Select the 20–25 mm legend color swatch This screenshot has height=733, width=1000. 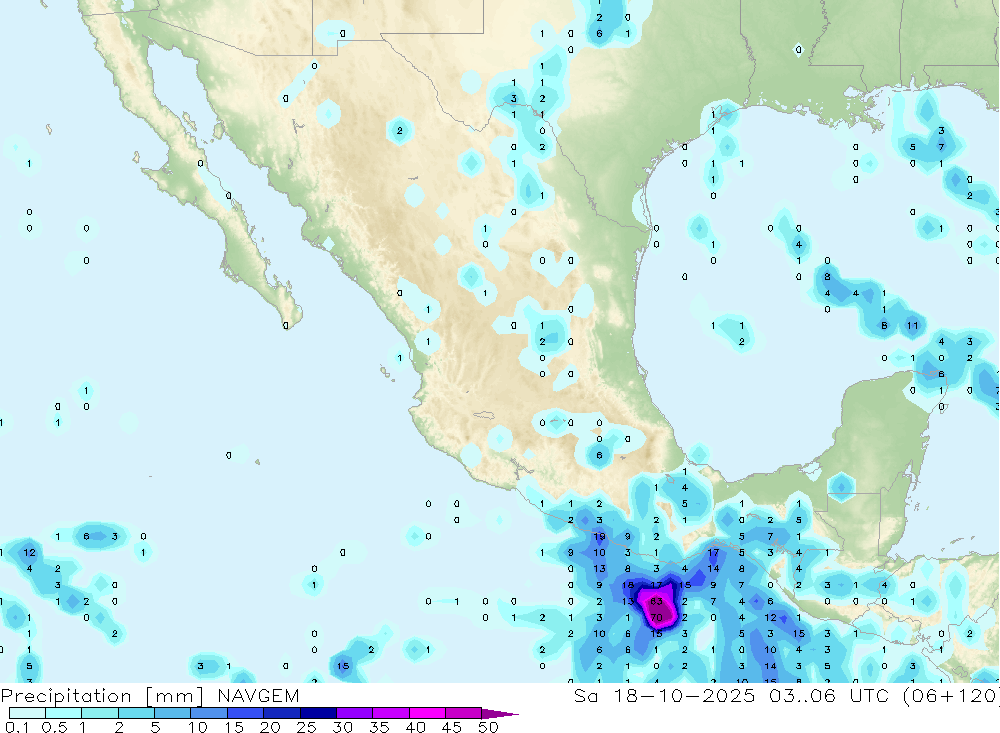282,713
